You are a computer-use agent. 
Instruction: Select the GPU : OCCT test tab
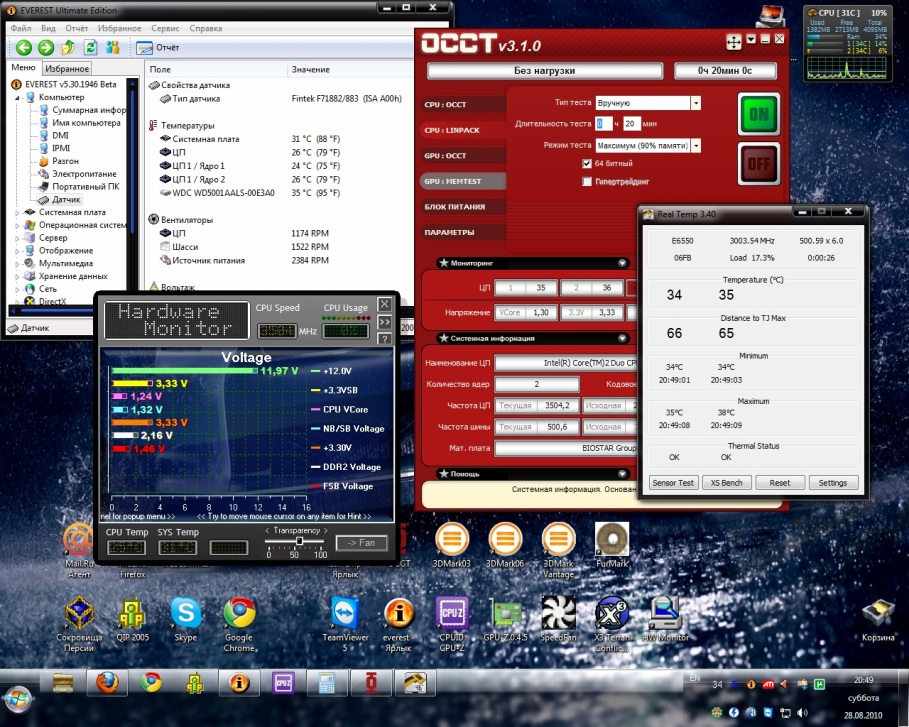[463, 155]
